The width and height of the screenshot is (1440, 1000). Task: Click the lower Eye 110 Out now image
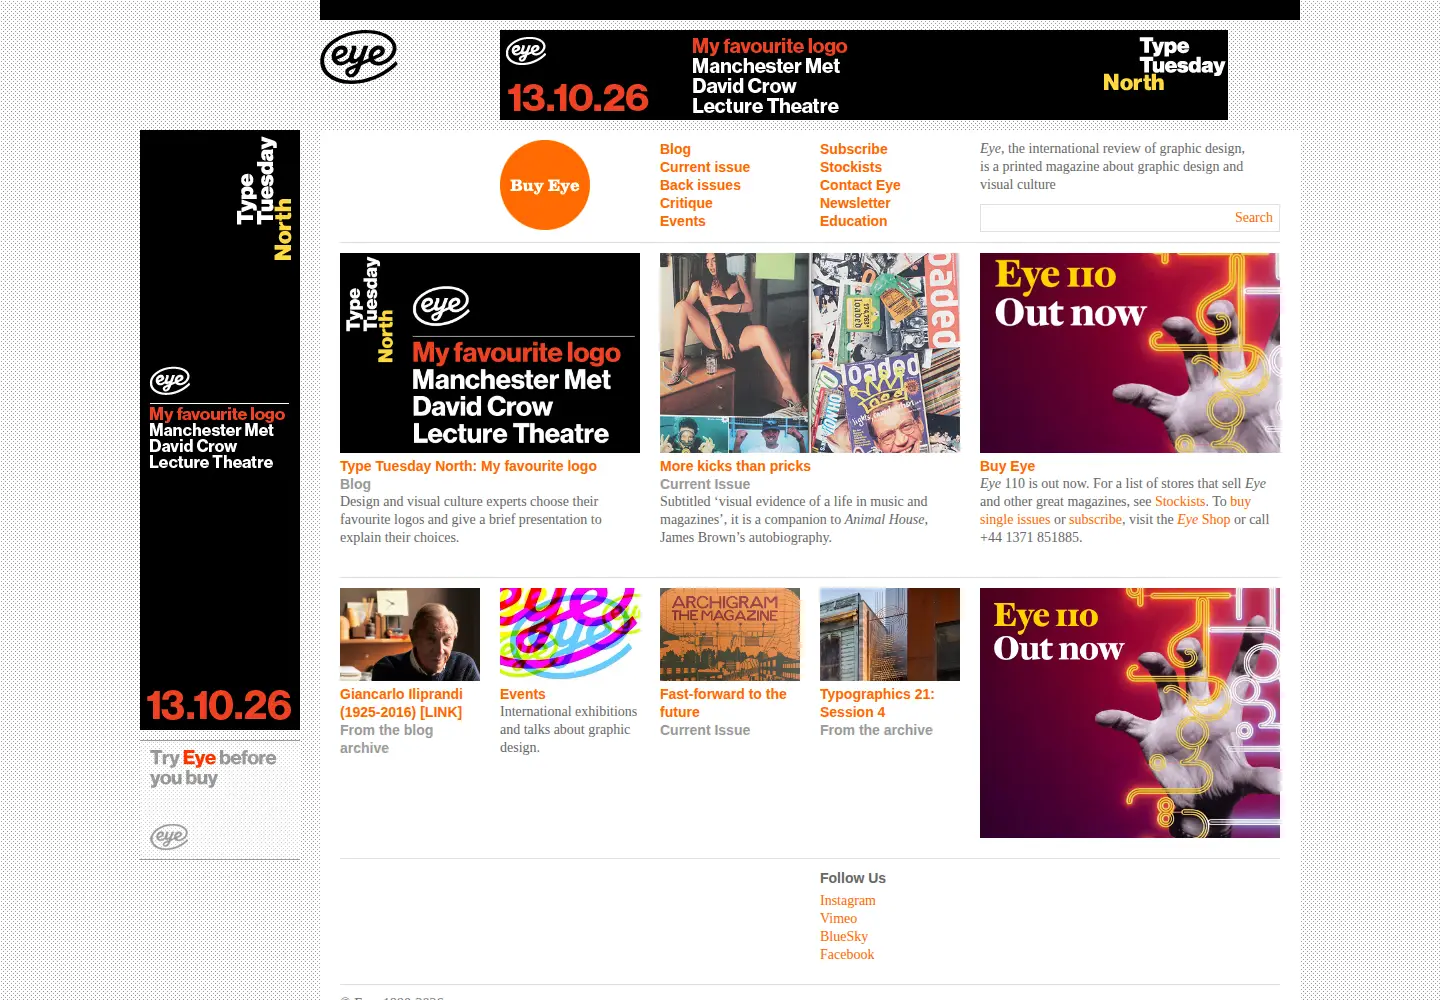tap(1130, 713)
